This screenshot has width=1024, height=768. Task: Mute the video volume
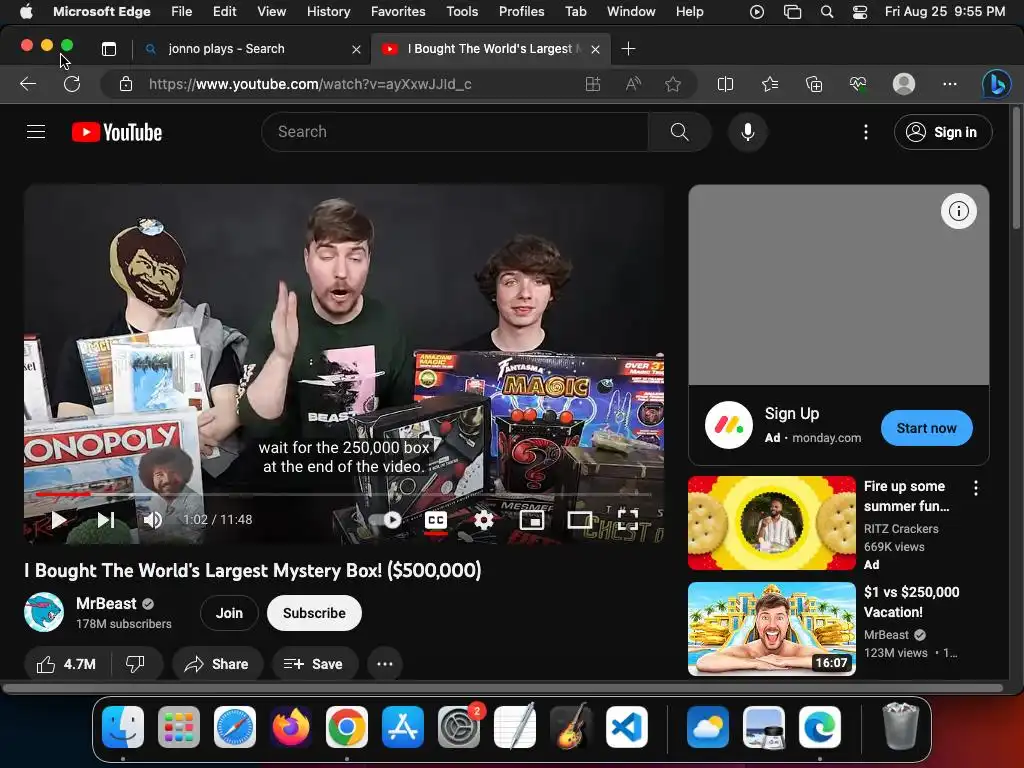point(153,520)
